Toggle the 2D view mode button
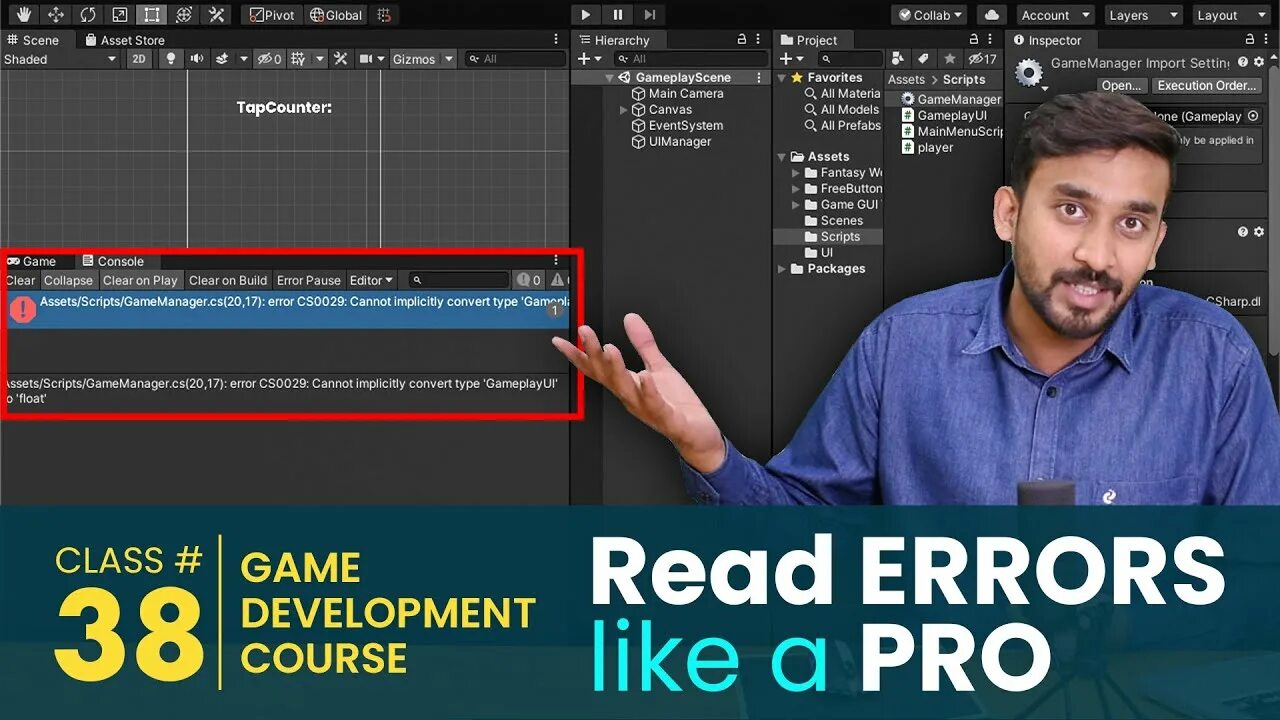Image resolution: width=1280 pixels, height=720 pixels. [x=140, y=59]
